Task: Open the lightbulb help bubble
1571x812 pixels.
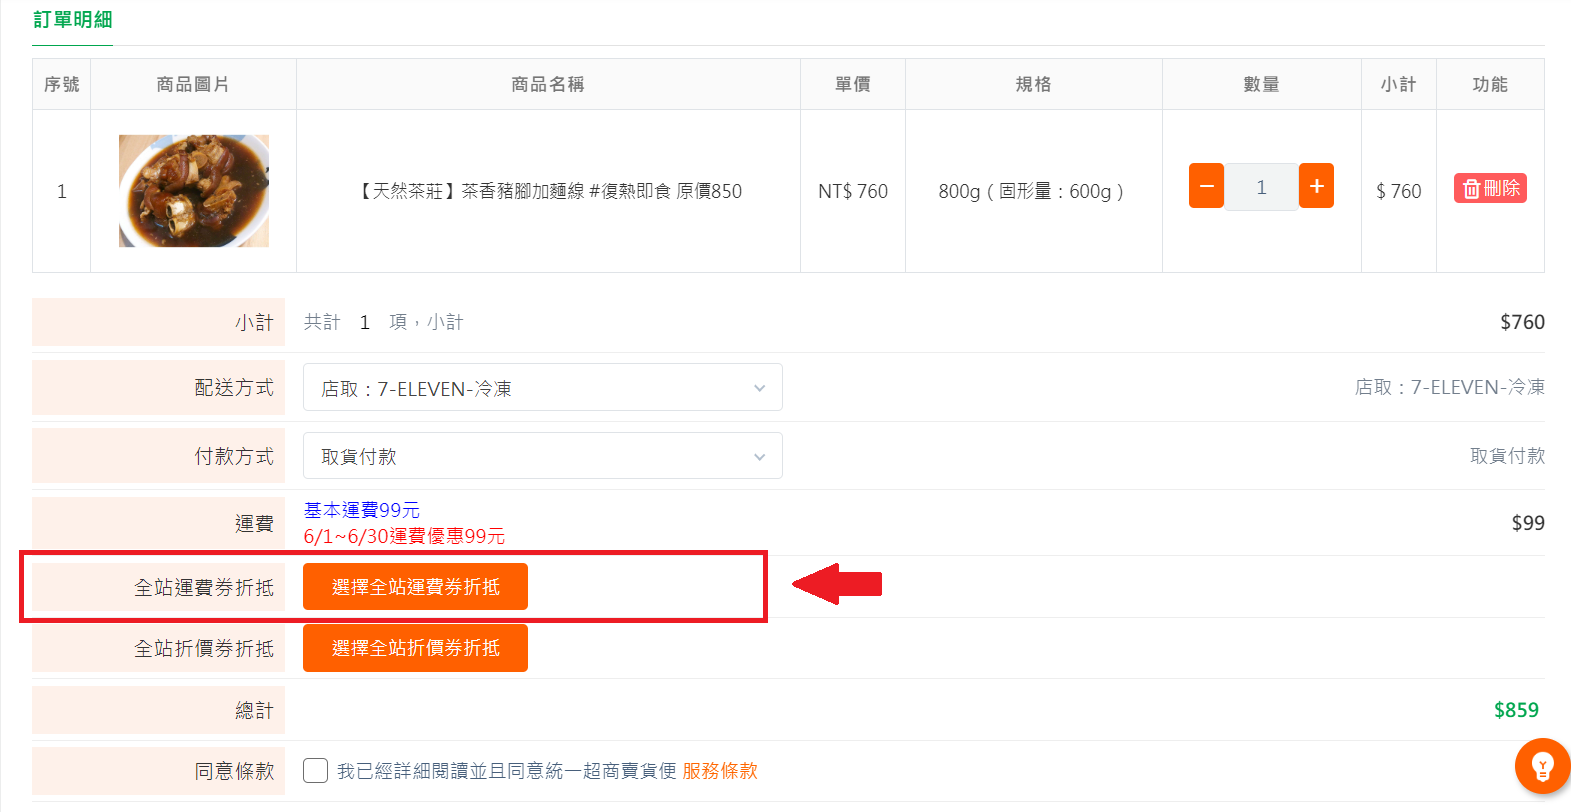Action: tap(1542, 766)
